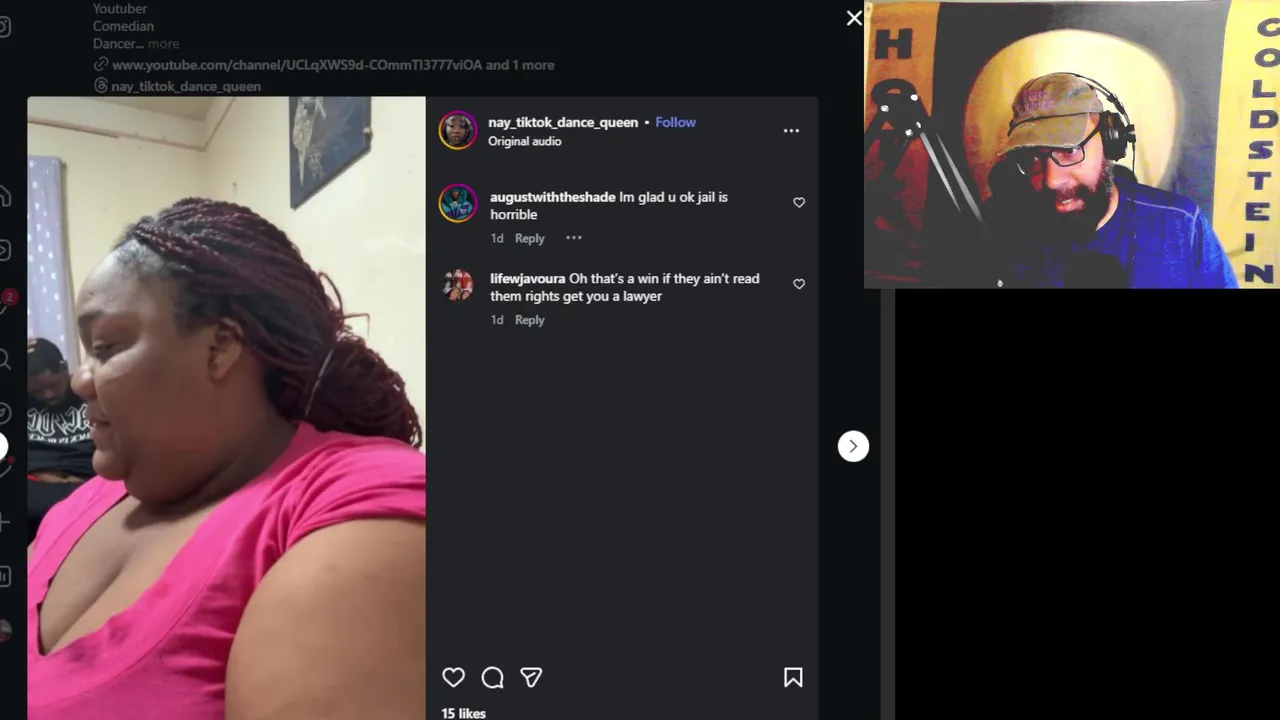
Task: Share post using paper plane icon
Action: click(x=531, y=678)
